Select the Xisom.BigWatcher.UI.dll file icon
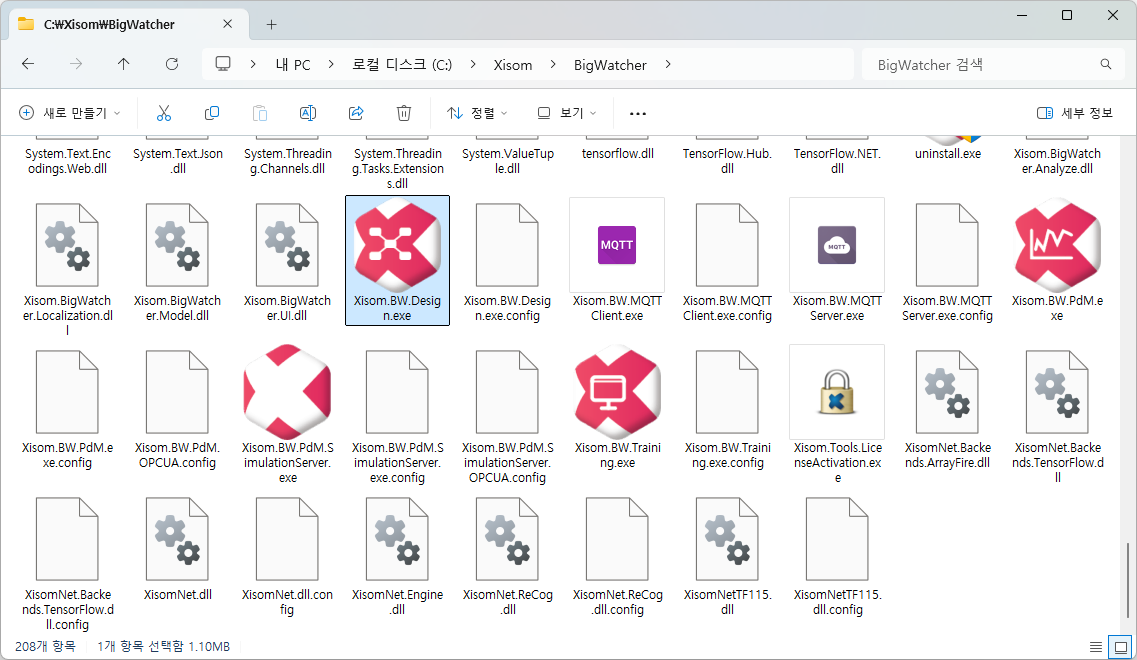Viewport: 1137px width, 660px height. (288, 245)
